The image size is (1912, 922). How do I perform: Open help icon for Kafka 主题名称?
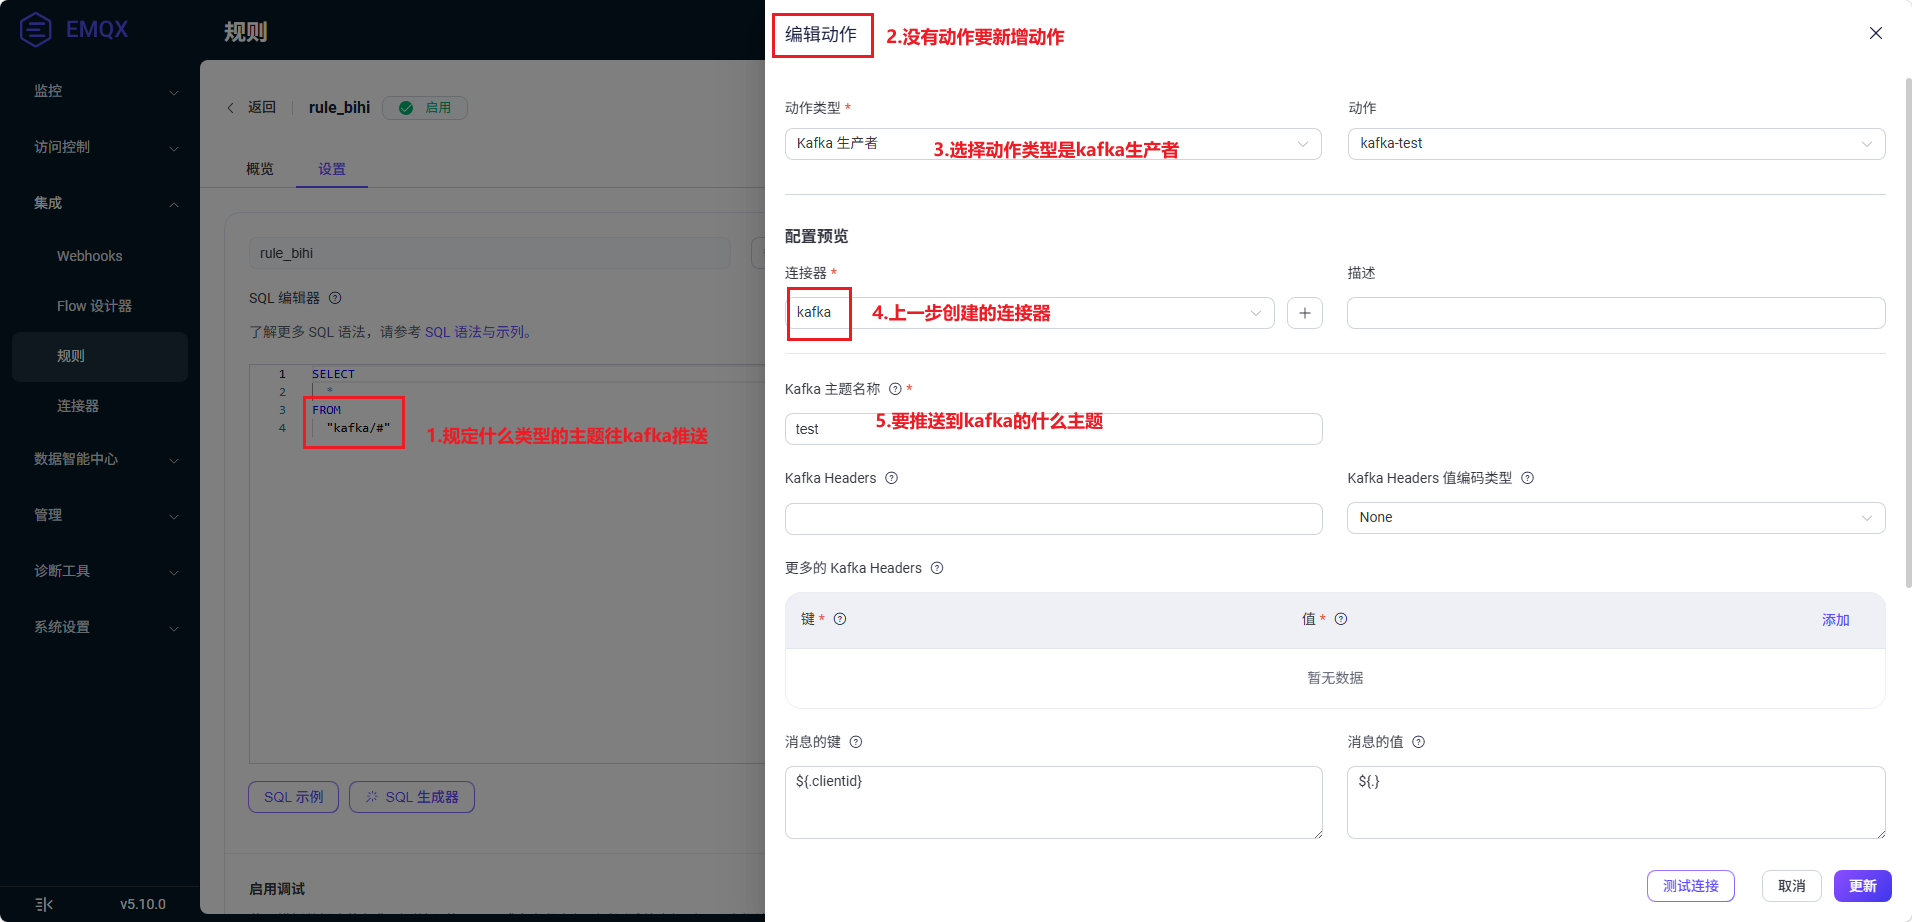(895, 389)
